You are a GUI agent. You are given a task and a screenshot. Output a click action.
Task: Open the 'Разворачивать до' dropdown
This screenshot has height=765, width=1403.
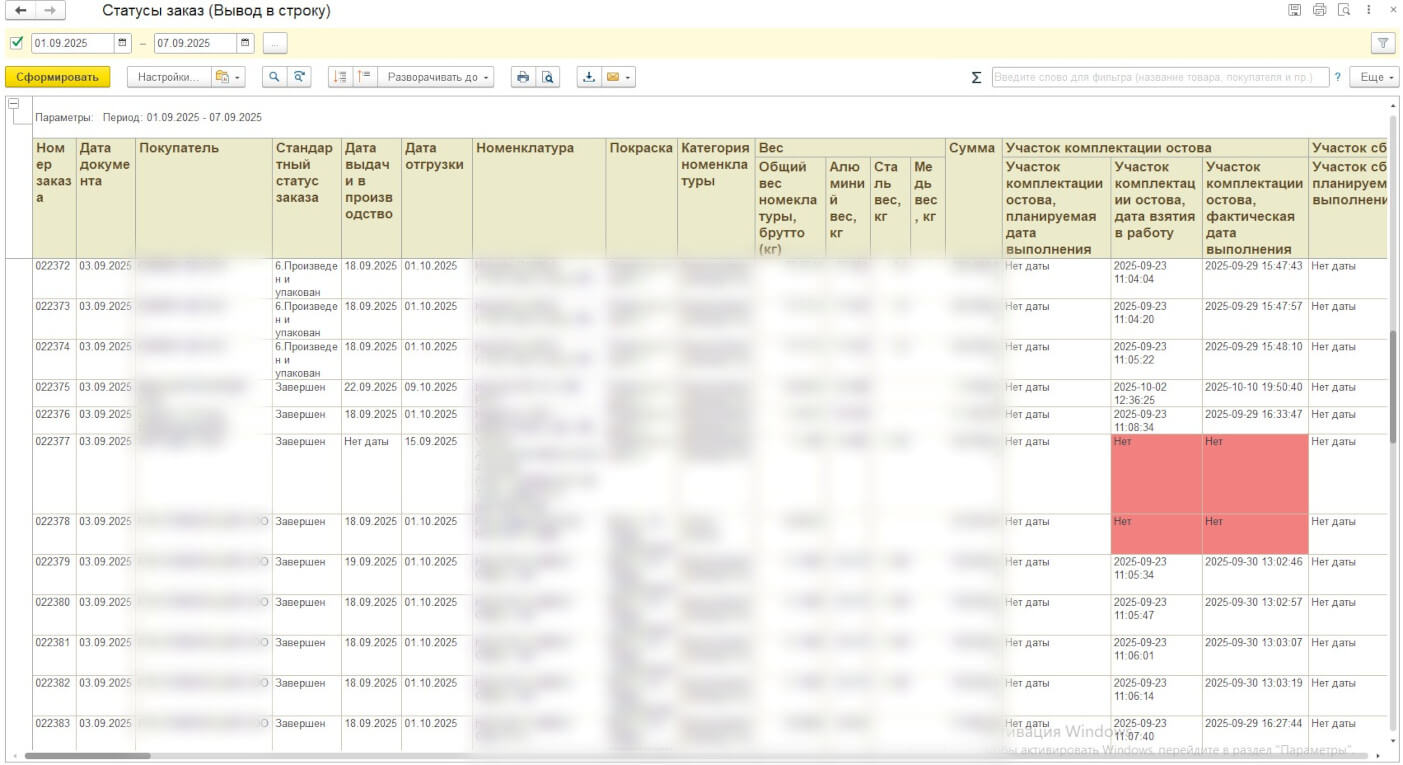(438, 77)
